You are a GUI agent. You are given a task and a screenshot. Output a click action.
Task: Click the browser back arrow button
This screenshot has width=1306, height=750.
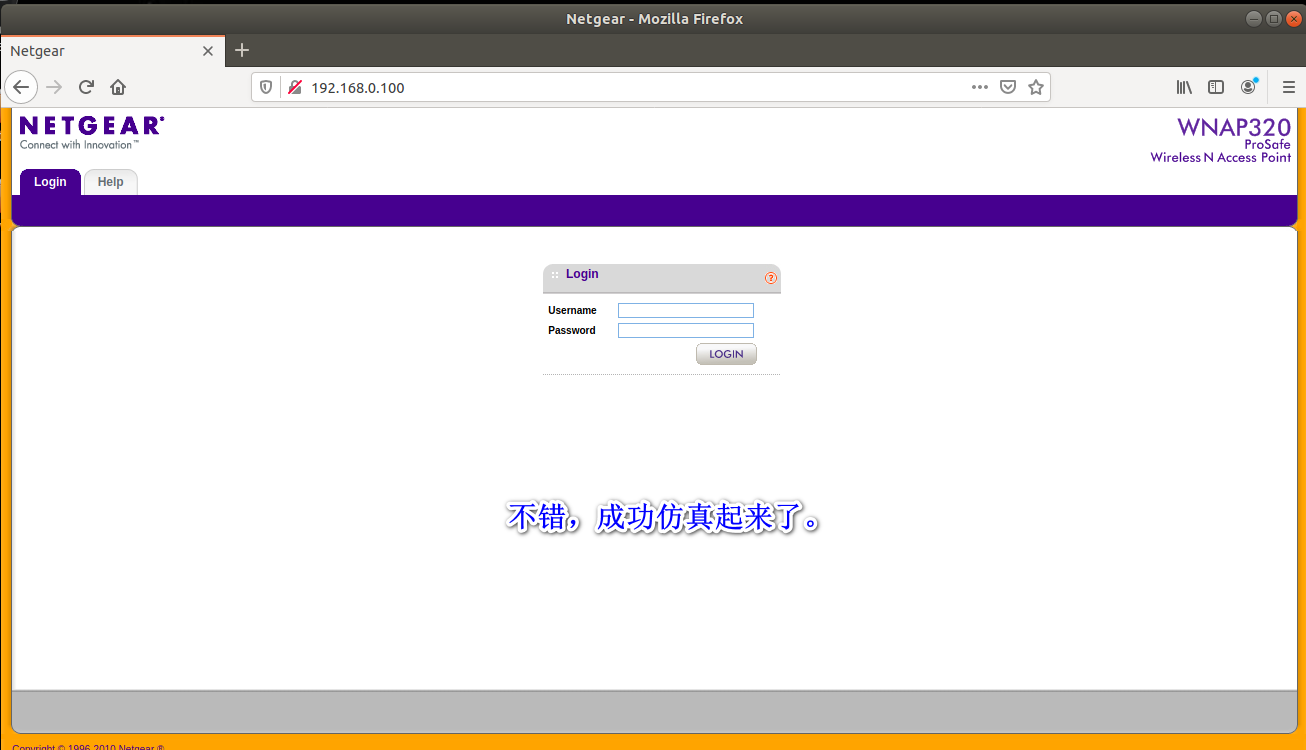[21, 87]
